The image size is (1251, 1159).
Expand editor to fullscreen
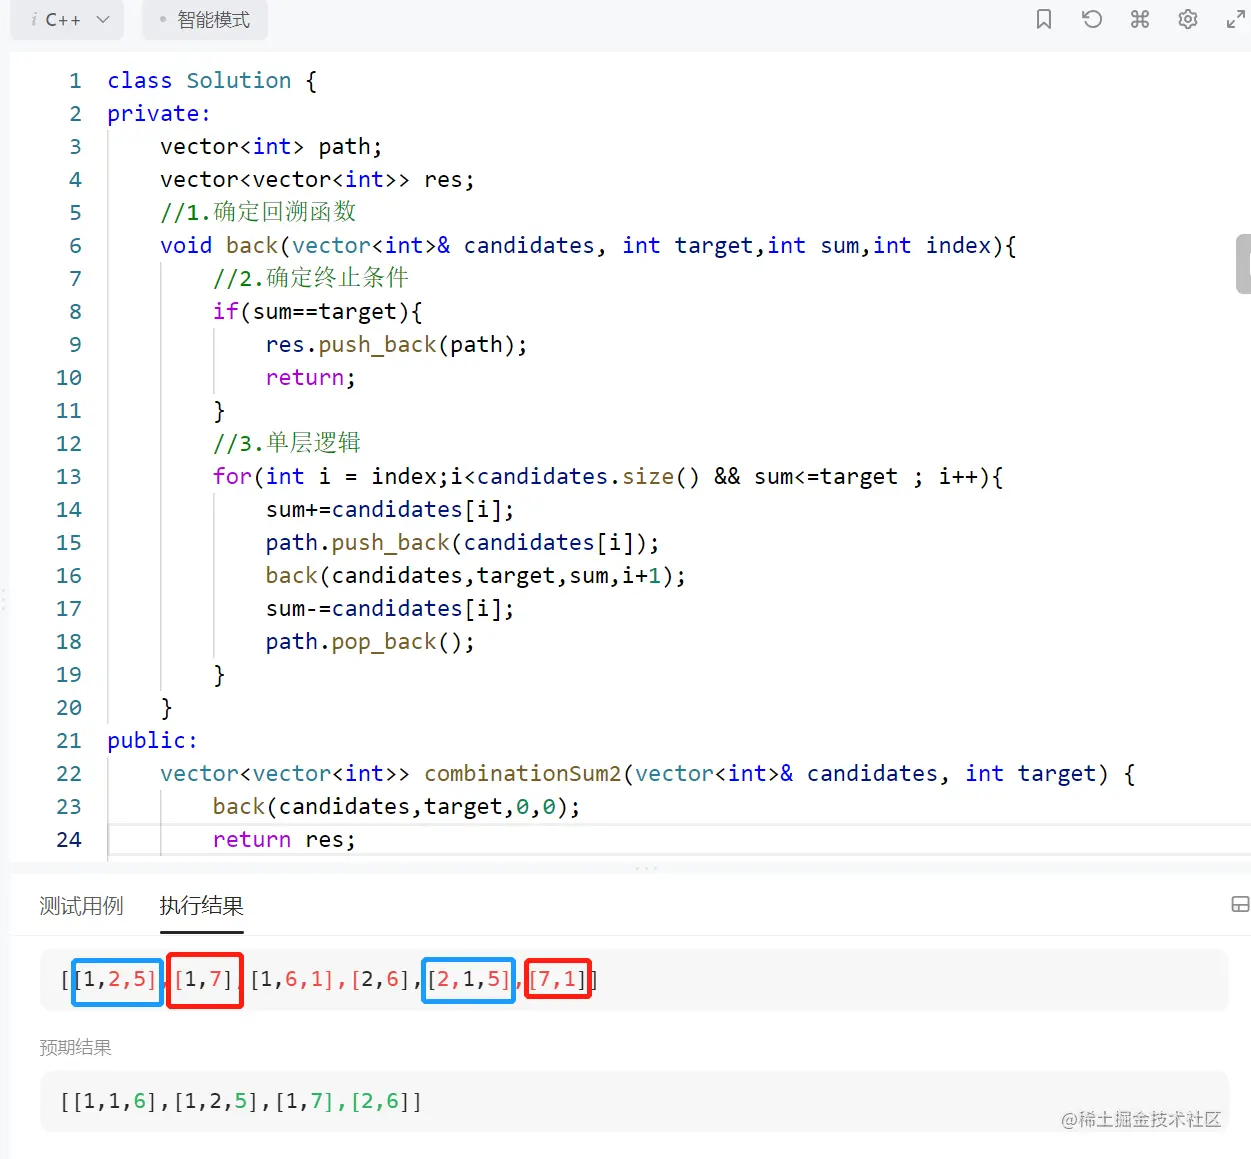[1236, 19]
